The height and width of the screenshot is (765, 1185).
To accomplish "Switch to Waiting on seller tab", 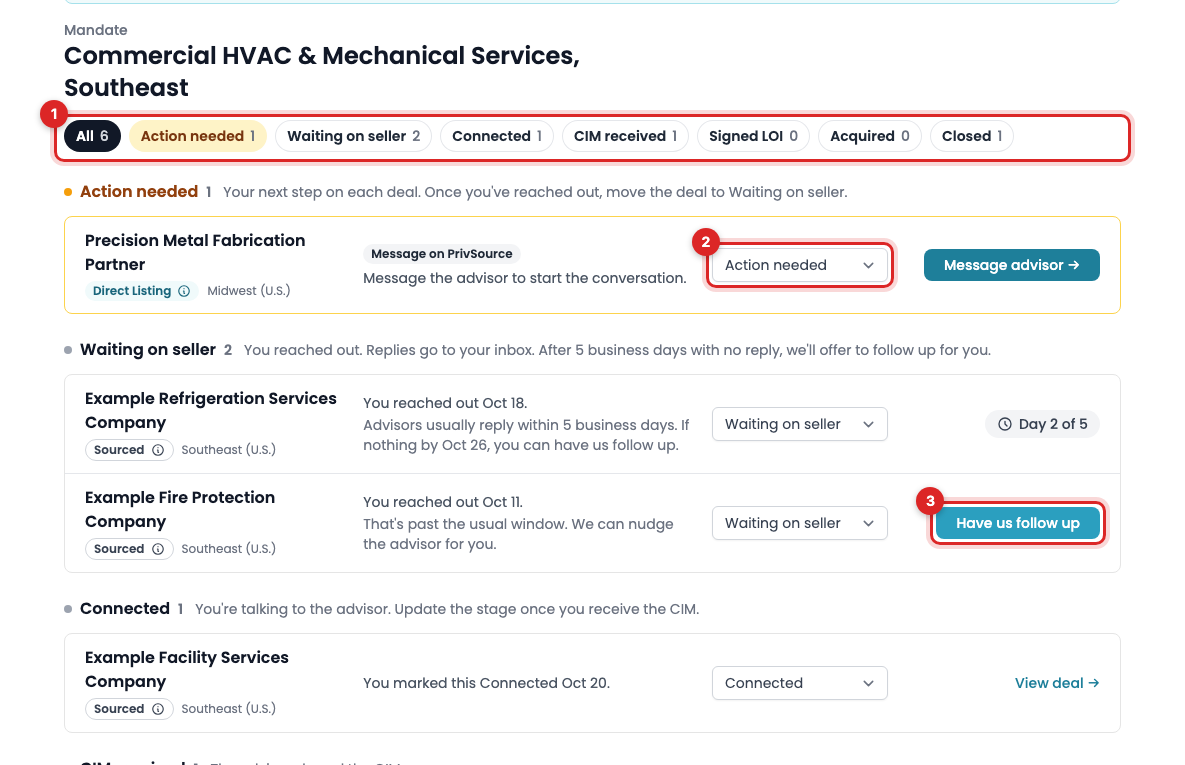I will 354,136.
